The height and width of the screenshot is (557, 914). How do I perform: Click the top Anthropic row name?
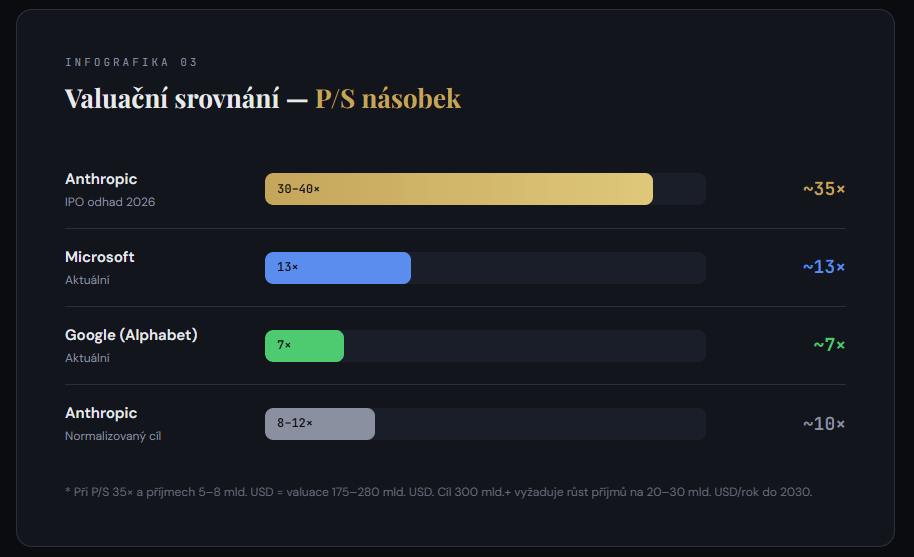coord(101,179)
